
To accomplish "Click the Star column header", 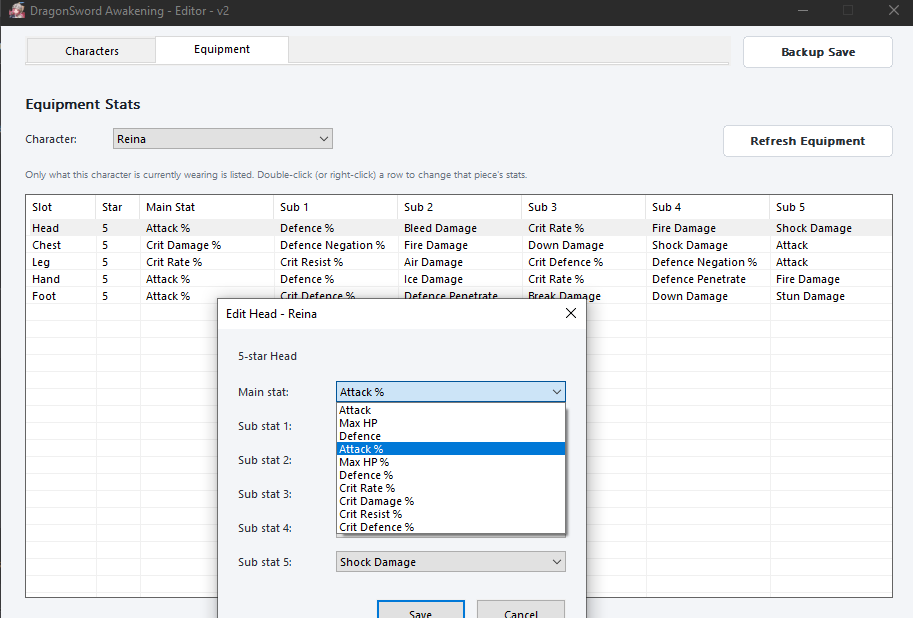I will point(118,207).
